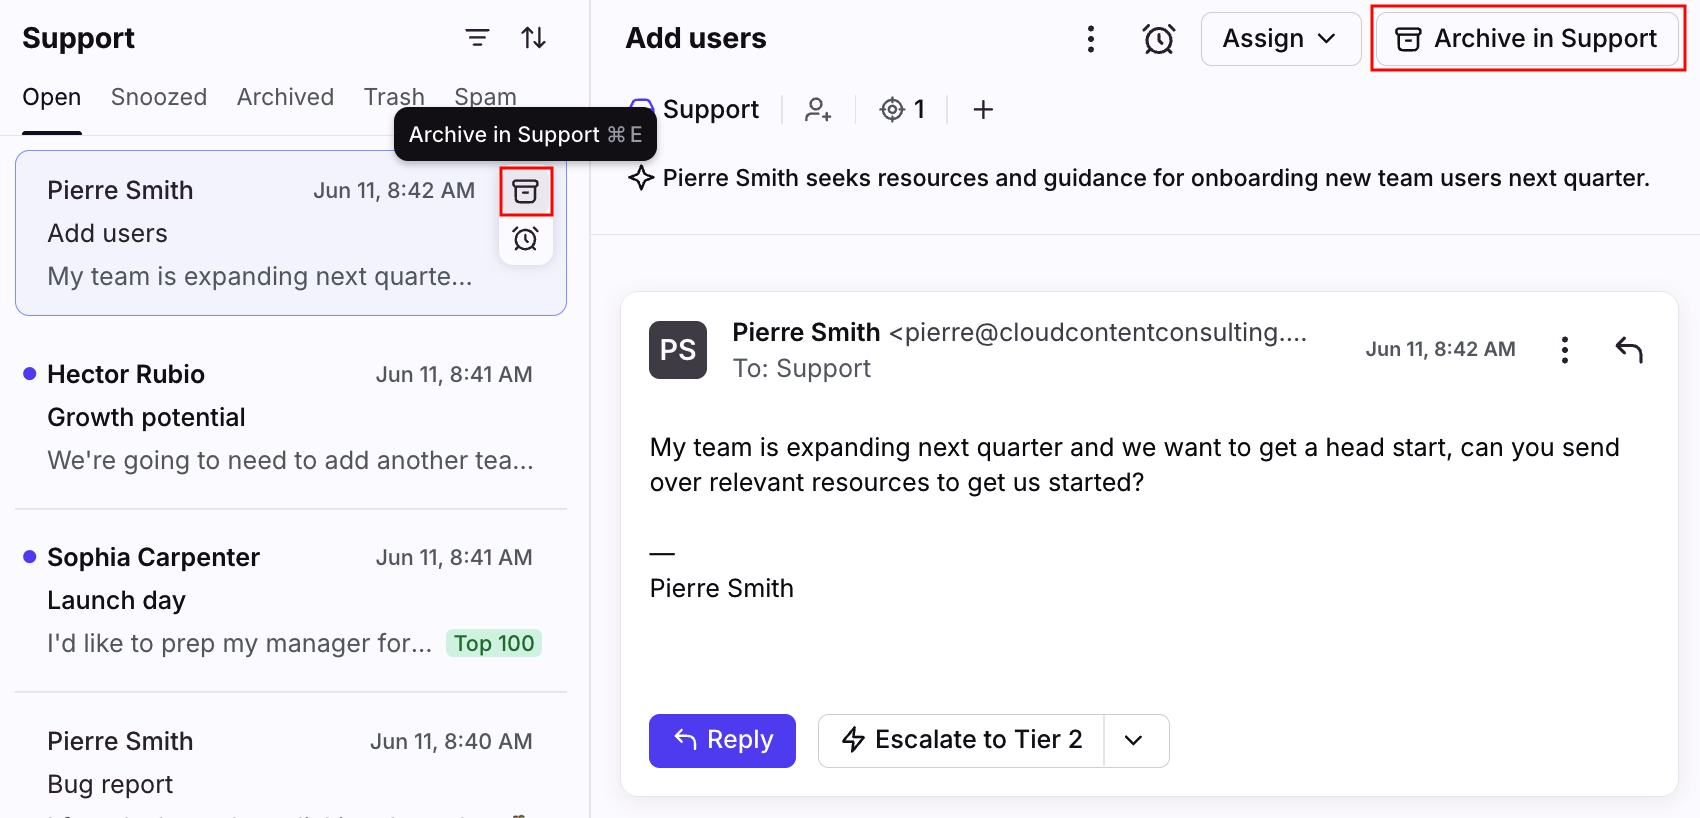Viewport: 1700px width, 818px height.
Task: Click the To: Support recipient line
Action: coord(802,369)
